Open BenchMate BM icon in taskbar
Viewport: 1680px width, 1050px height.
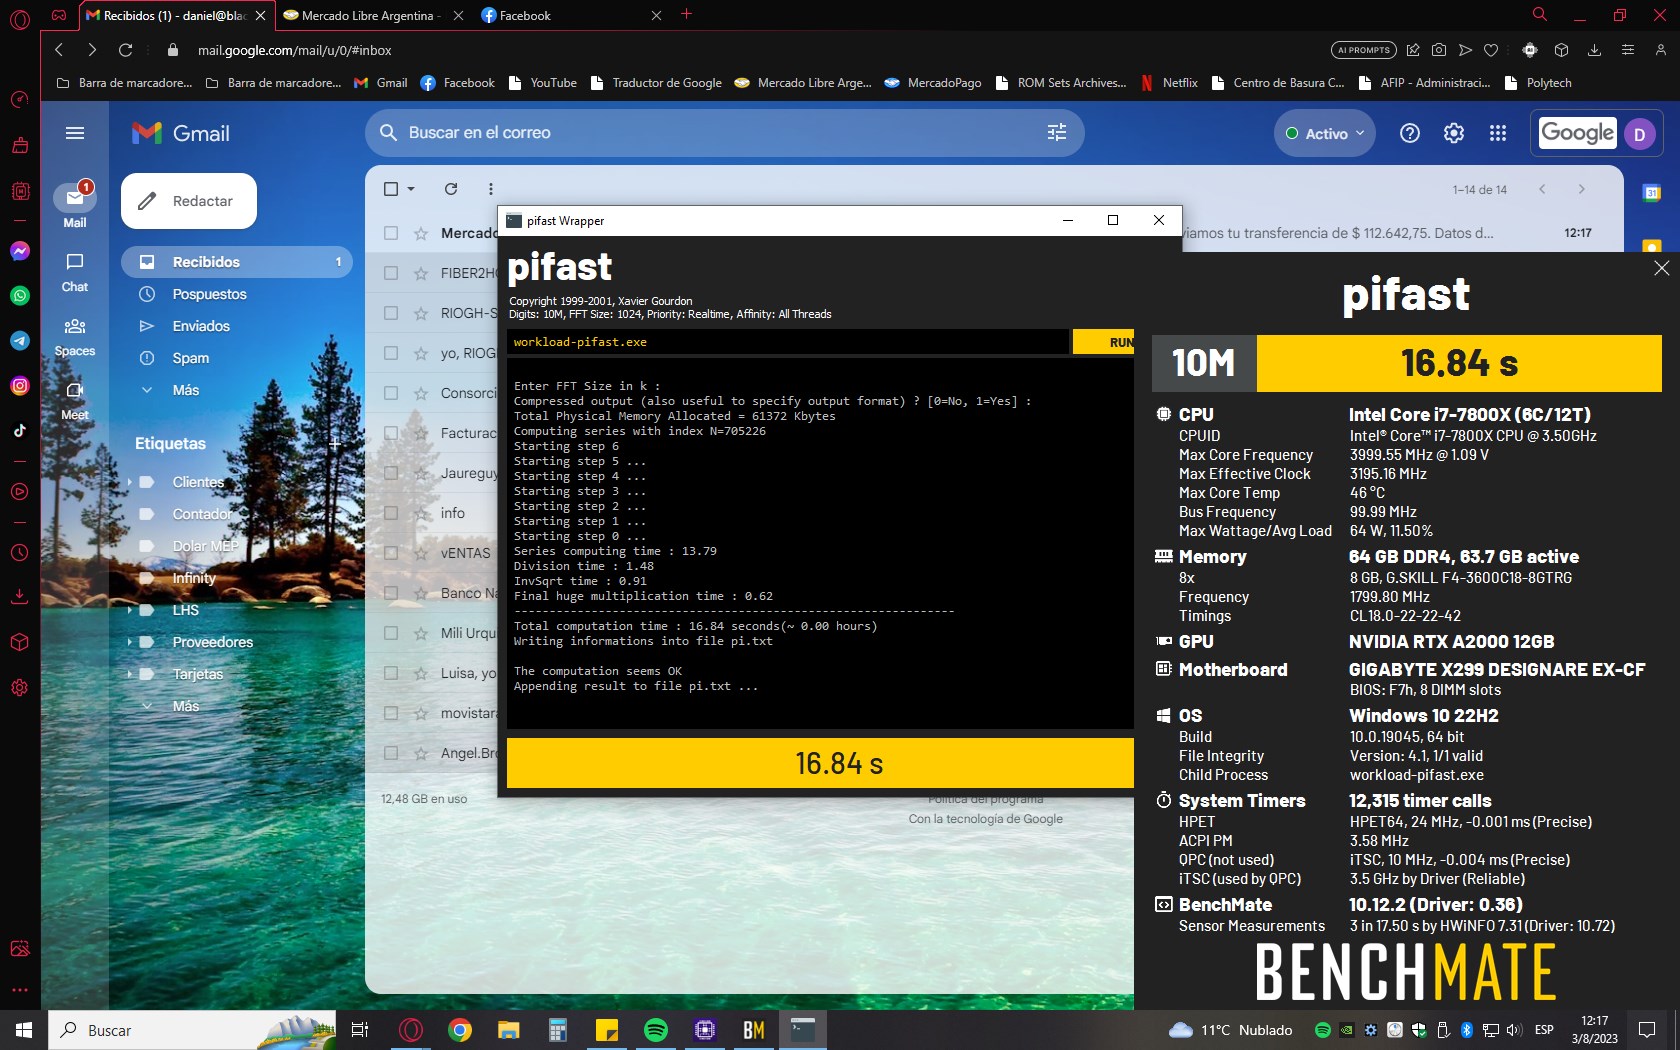click(x=754, y=1030)
